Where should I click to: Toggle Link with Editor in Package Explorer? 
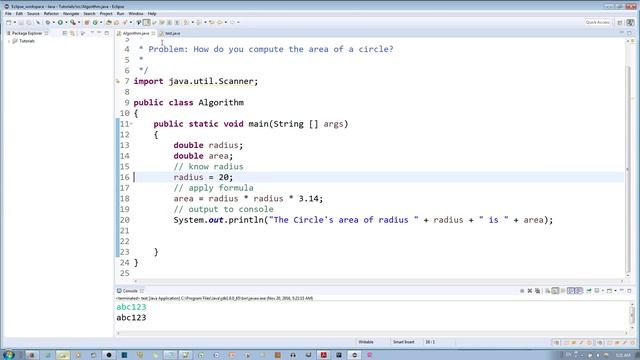pos(72,33)
